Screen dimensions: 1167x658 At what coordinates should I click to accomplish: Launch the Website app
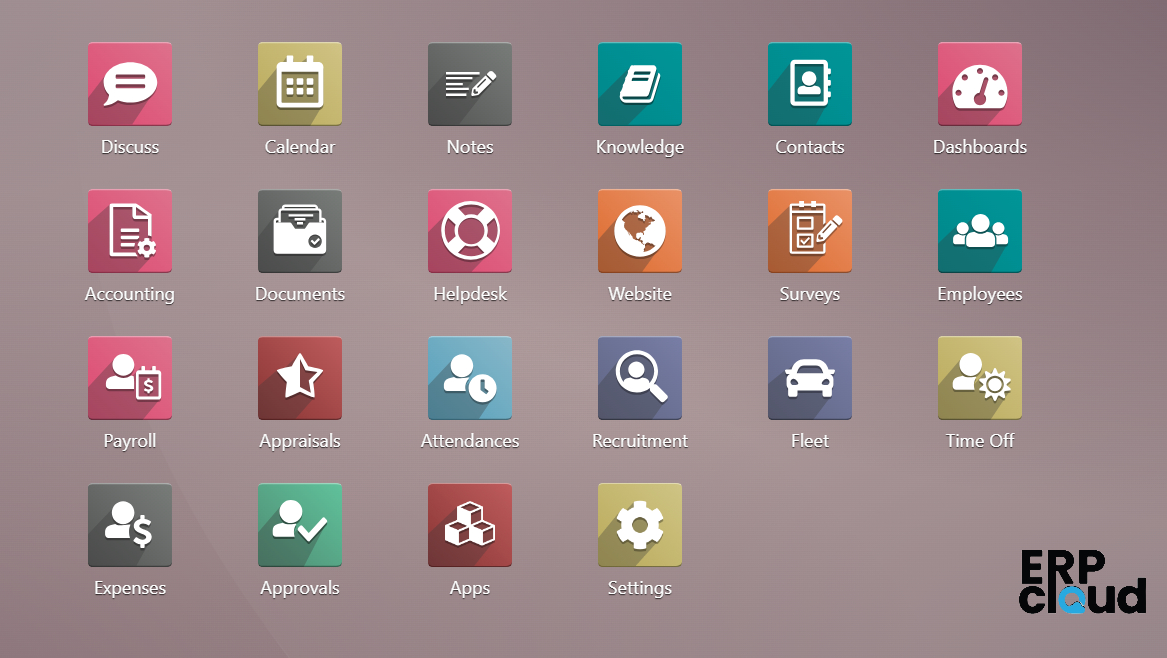point(640,231)
